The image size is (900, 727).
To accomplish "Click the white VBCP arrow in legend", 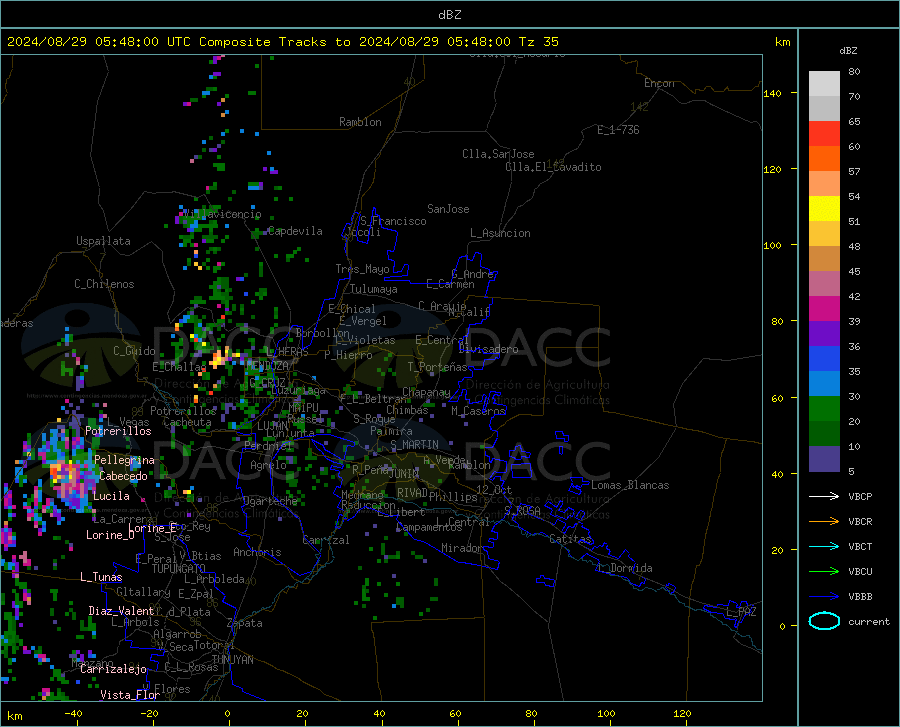I will tap(824, 496).
